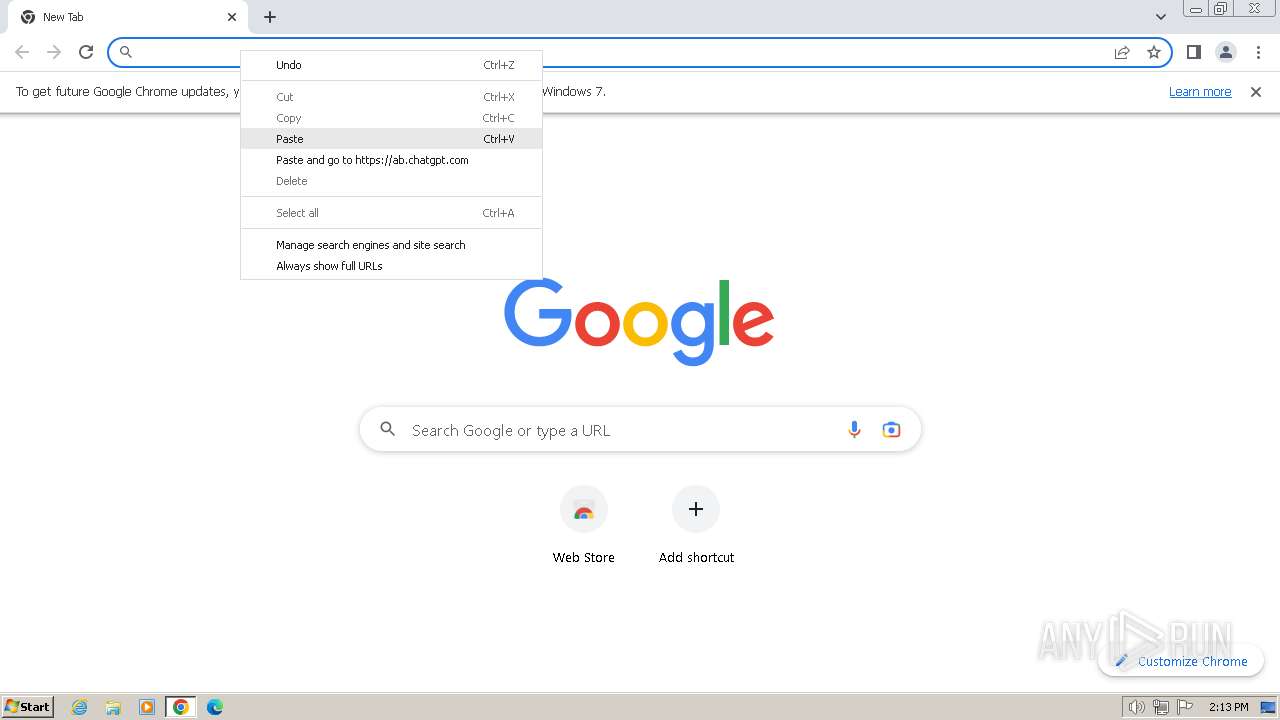Start voice search with microphone icon

854,430
